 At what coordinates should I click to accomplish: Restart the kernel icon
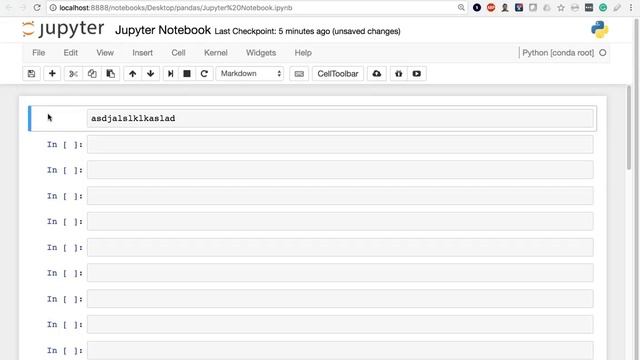point(204,74)
